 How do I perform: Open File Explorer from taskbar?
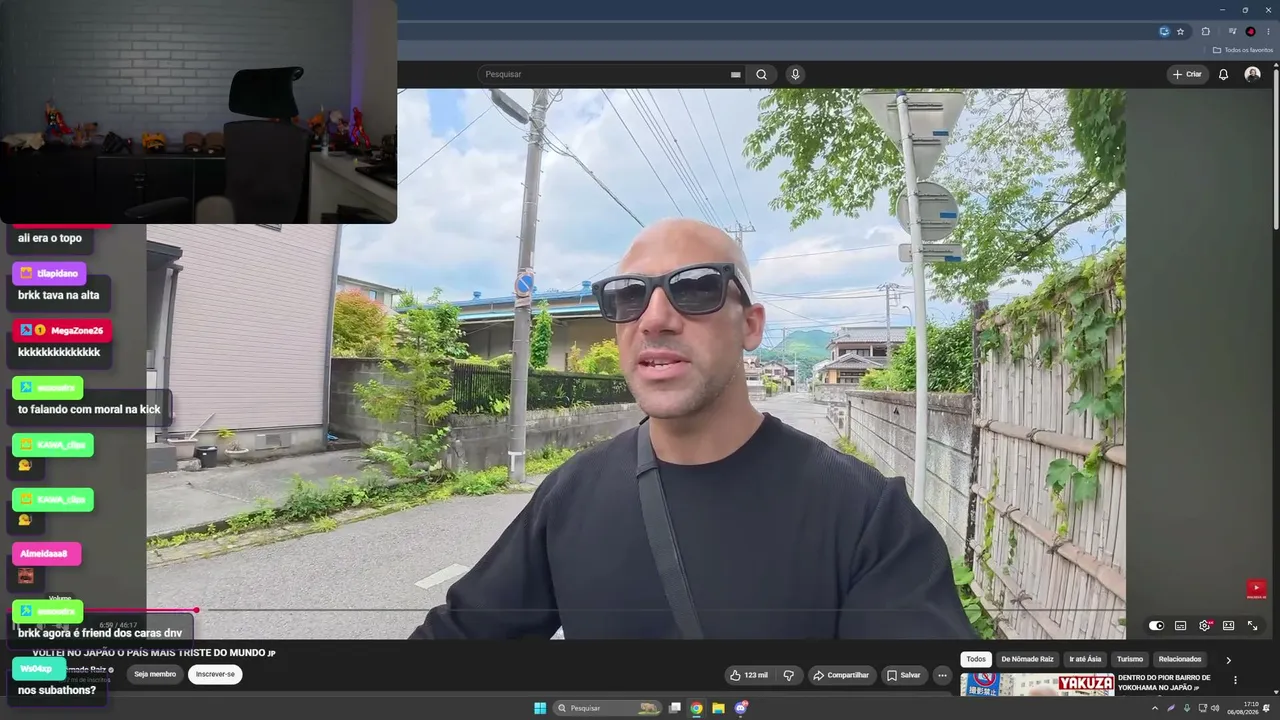(718, 708)
